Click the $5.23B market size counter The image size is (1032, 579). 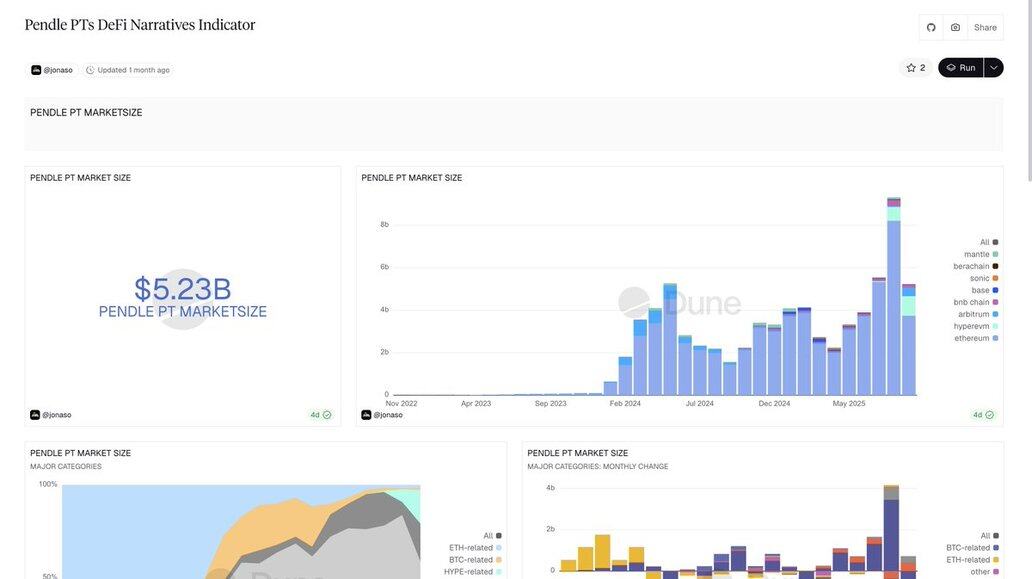(x=183, y=290)
